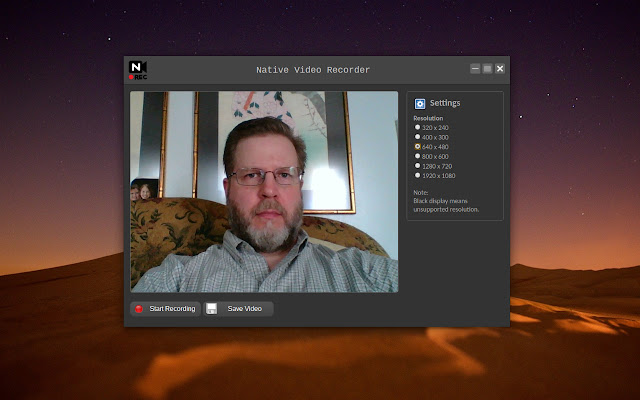Switch resolution to 800 x 600
640x400 pixels.
[x=417, y=156]
